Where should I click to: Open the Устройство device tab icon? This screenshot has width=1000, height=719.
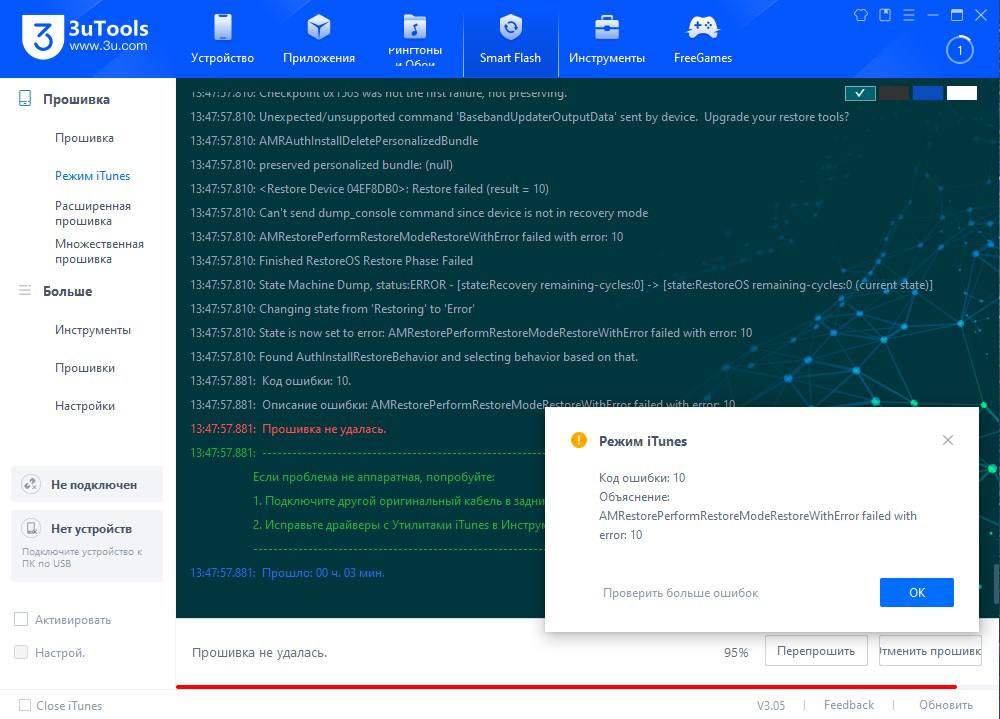click(223, 27)
